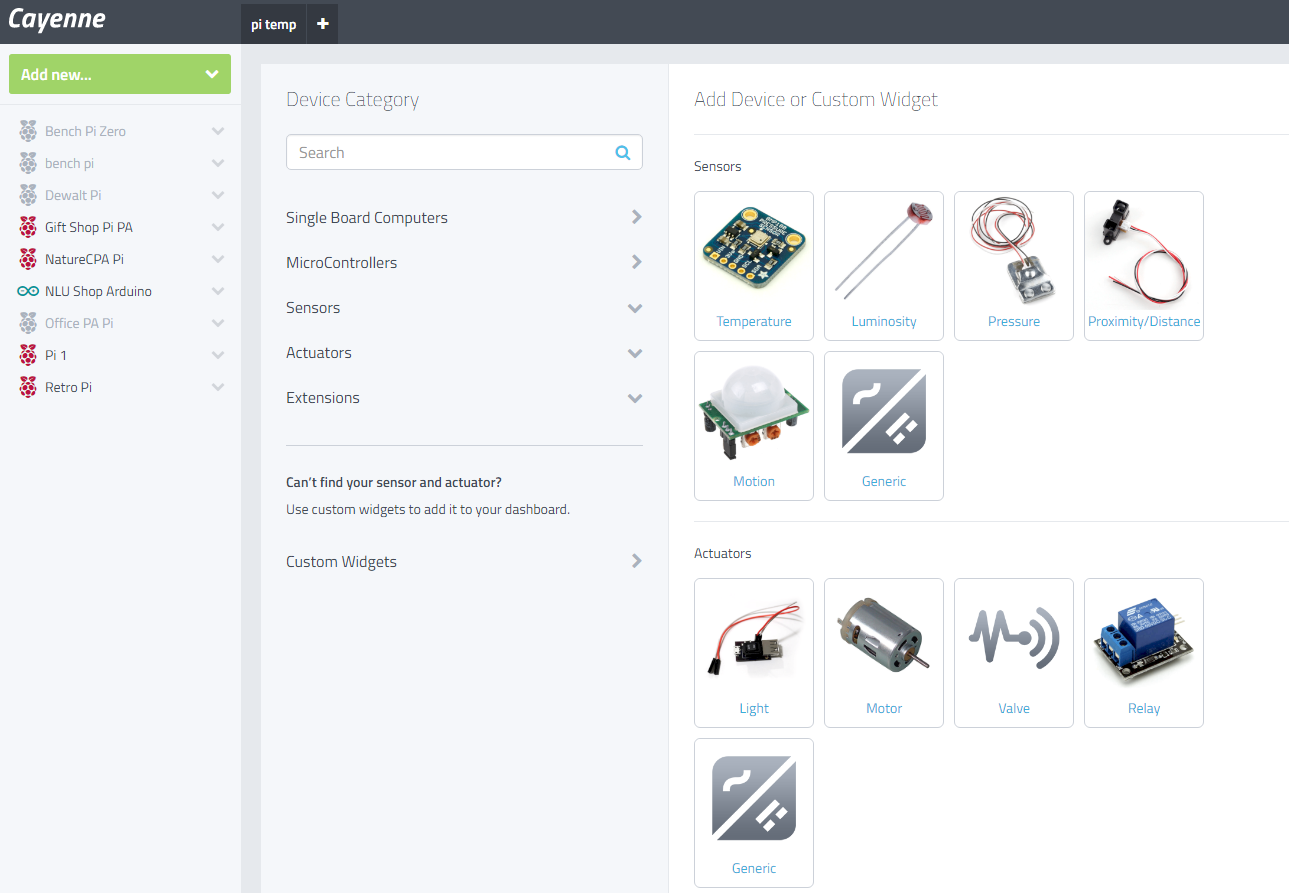Open Single Board Computers category
The height and width of the screenshot is (893, 1289).
point(367,218)
